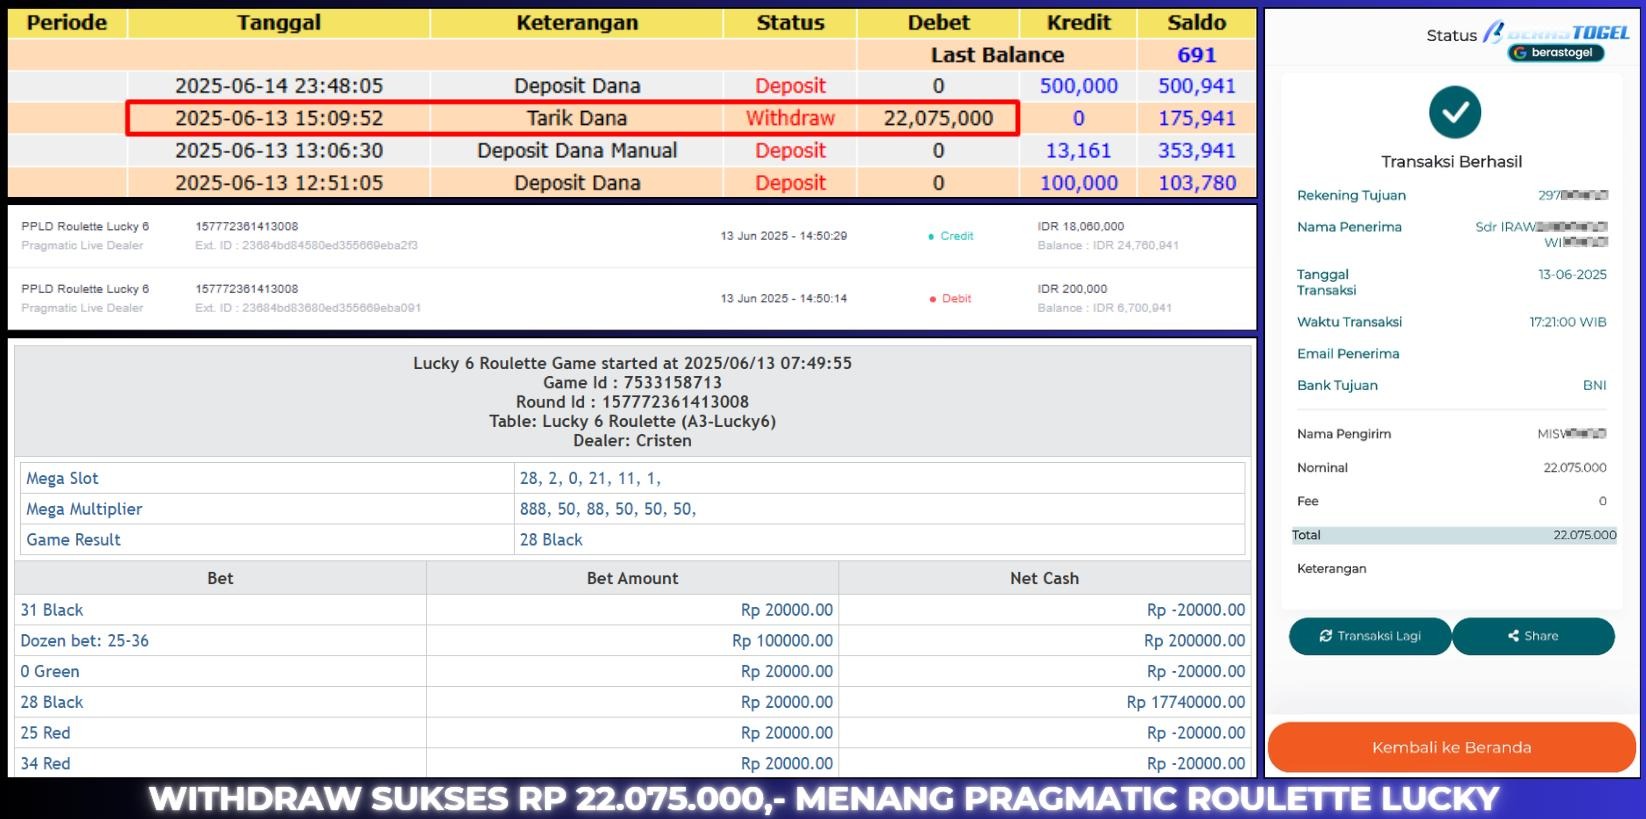This screenshot has width=1646, height=819.
Task: Click debet amount 22,075,000
Action: point(938,118)
